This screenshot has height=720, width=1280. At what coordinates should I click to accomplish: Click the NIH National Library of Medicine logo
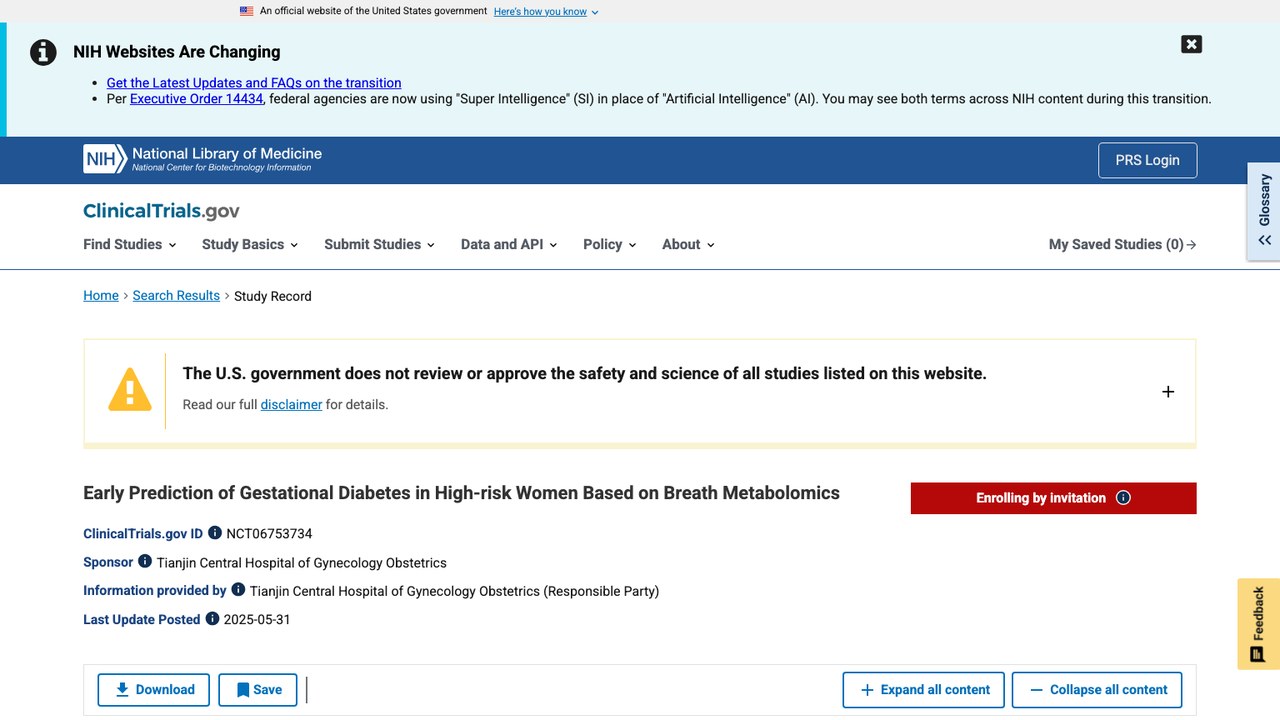coord(203,159)
